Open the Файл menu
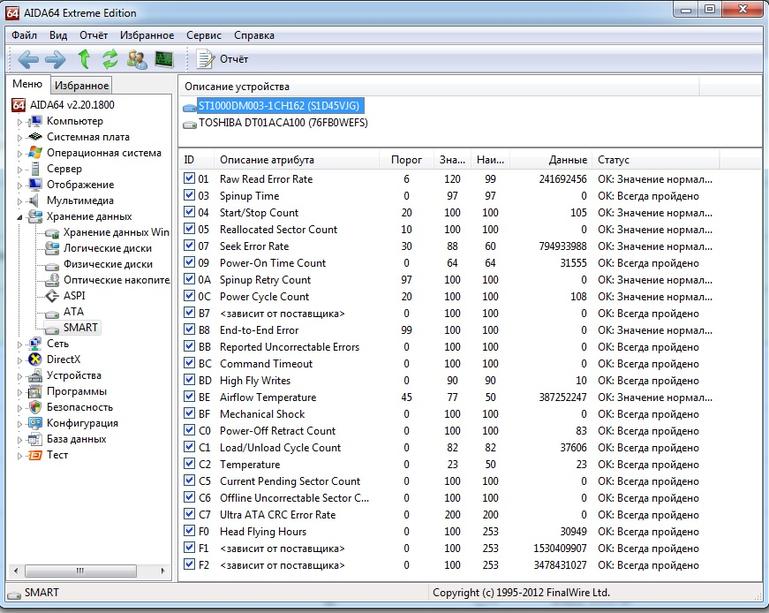The width and height of the screenshot is (769, 613). tap(24, 35)
